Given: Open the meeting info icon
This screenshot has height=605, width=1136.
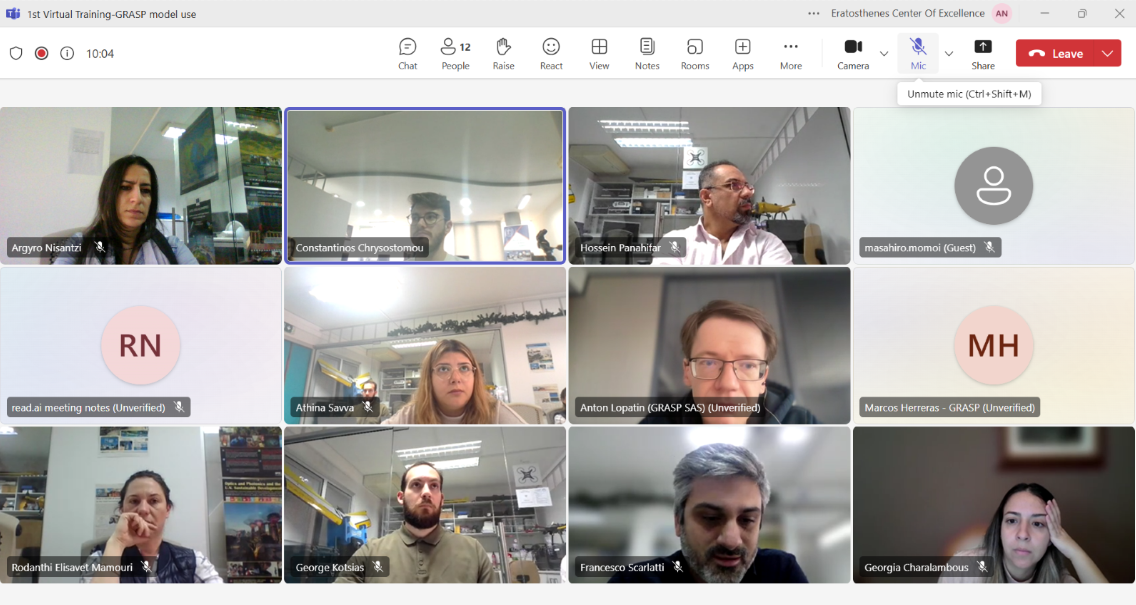Looking at the screenshot, I should coord(67,53).
